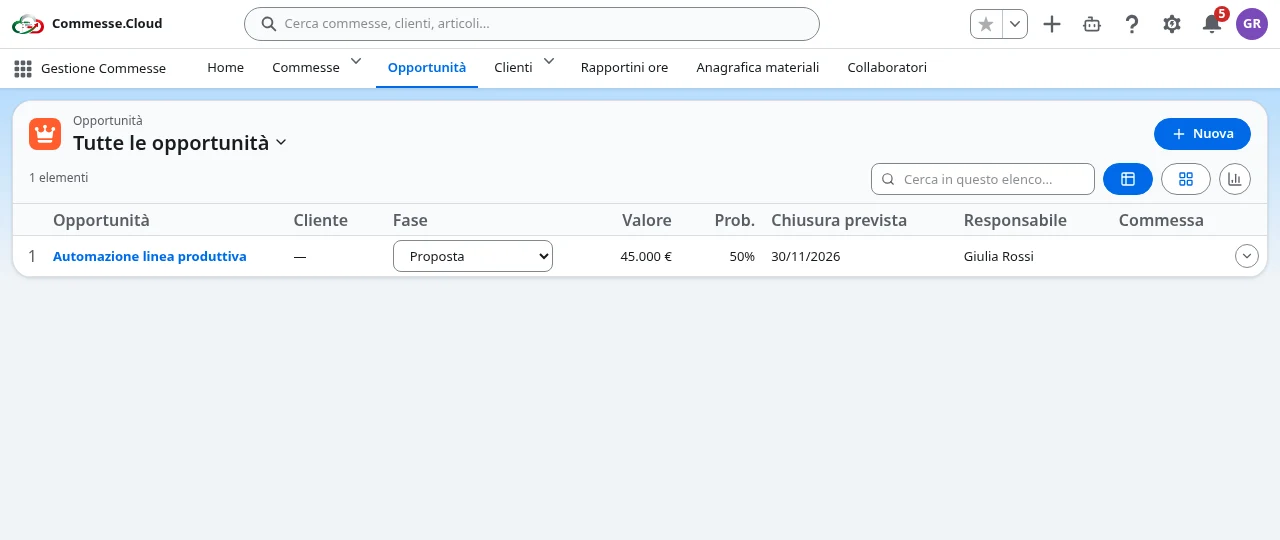Open the help question mark icon
The width and height of the screenshot is (1280, 540).
coord(1132,24)
